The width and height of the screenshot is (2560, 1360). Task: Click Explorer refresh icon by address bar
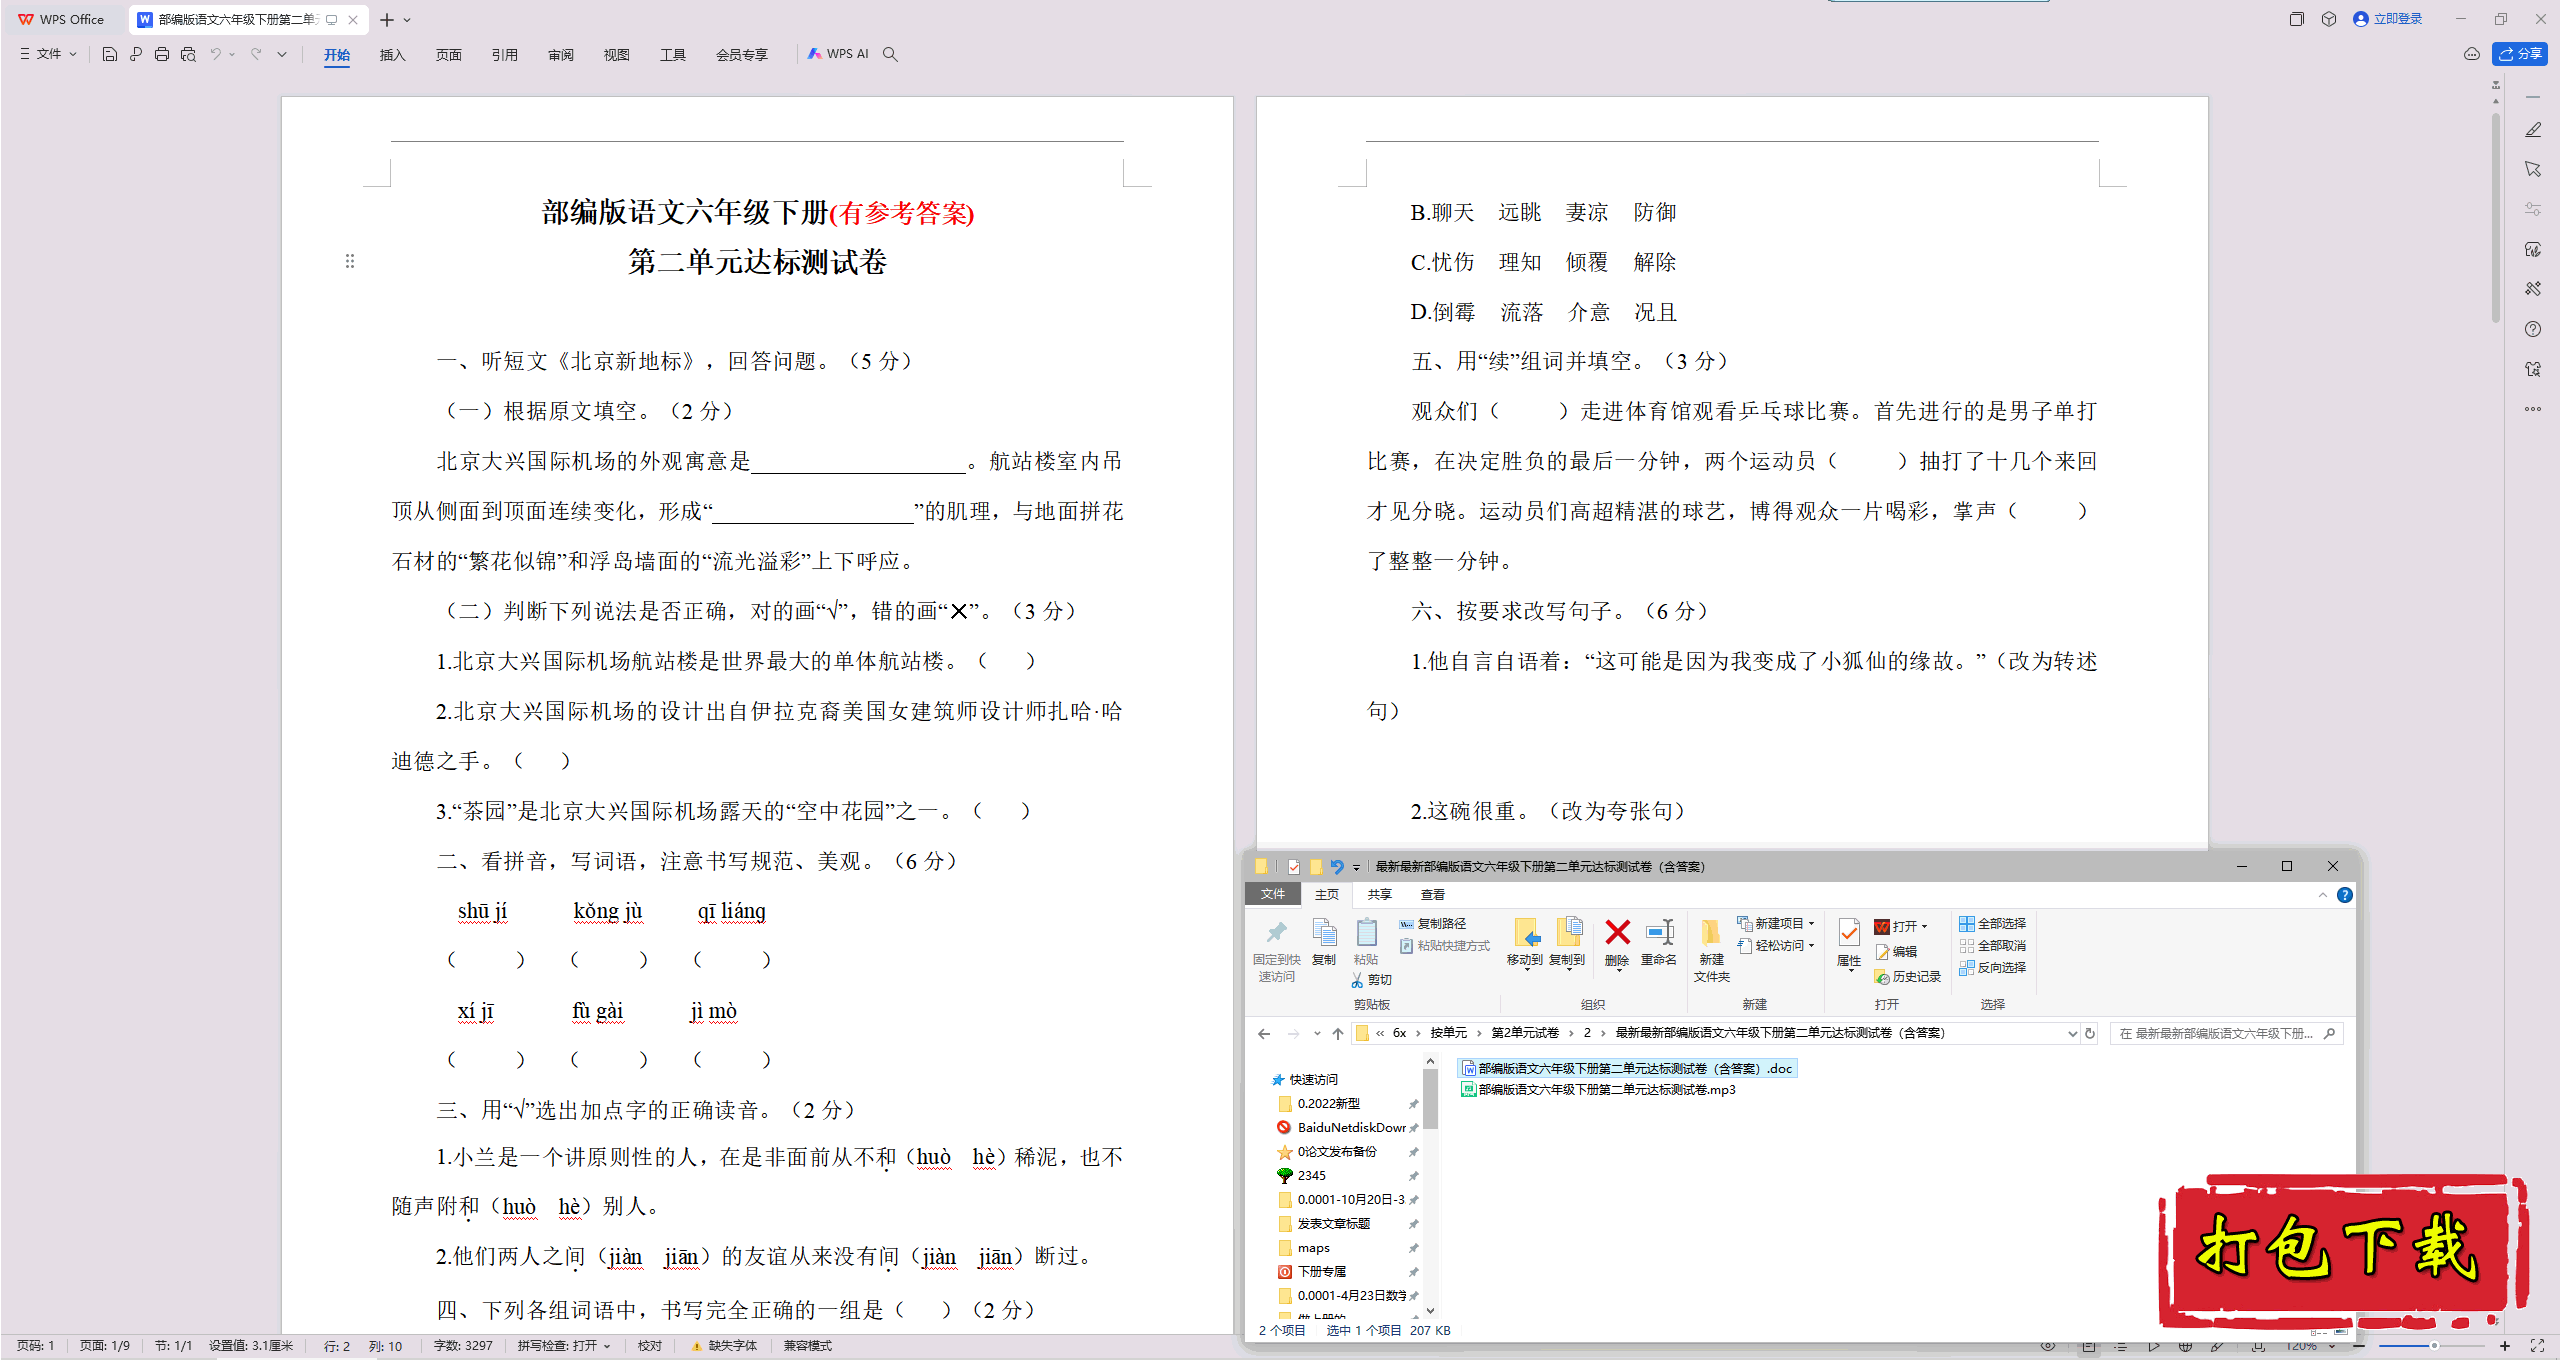(x=2090, y=1033)
